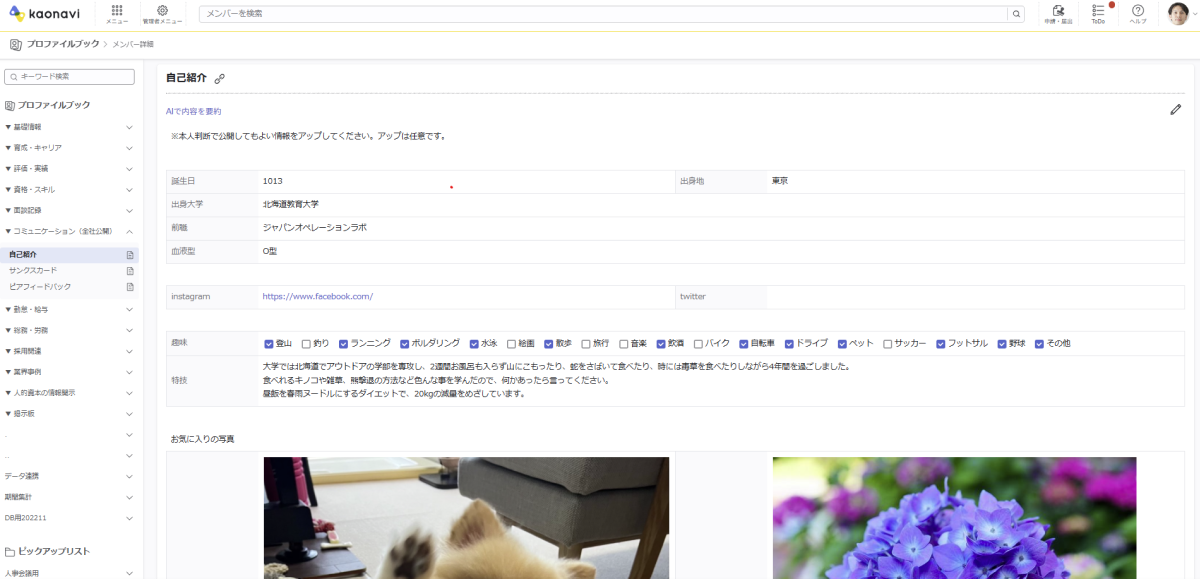The image size is (1200, 580).
Task: Open the 管理者メニュー gear icon
Action: coord(162,10)
